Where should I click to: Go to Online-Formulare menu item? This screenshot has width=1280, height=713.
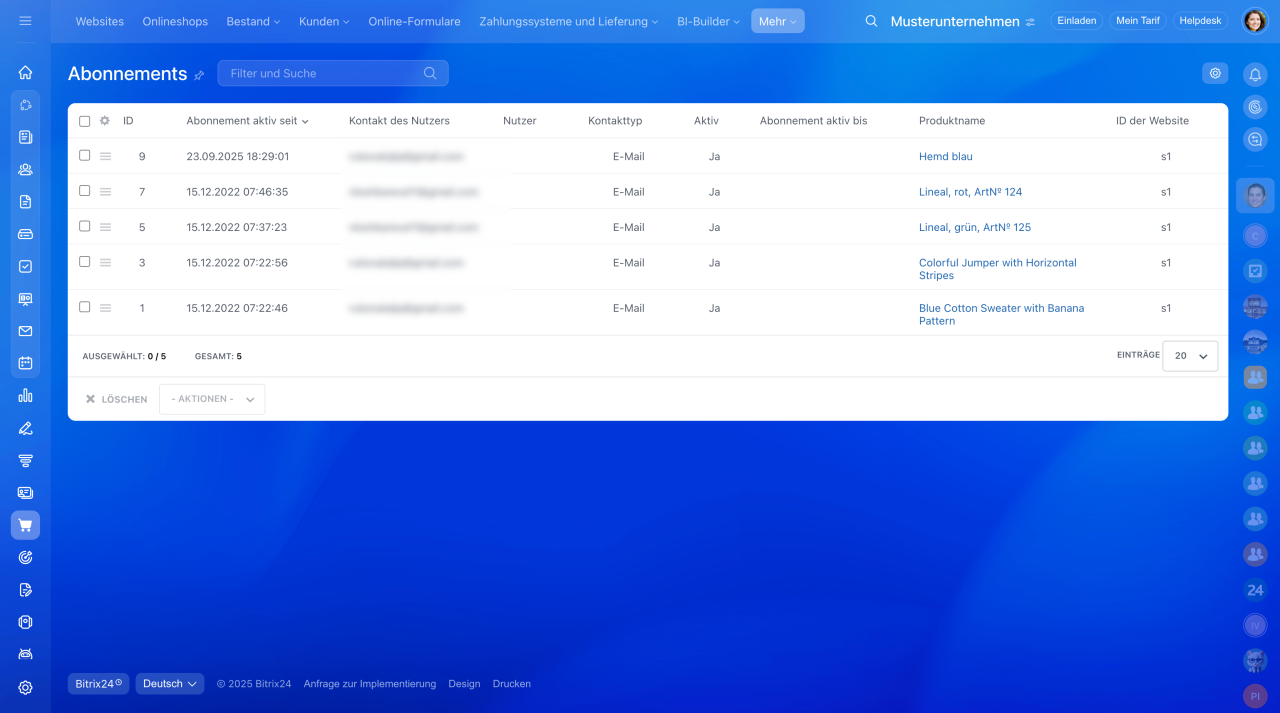pos(414,21)
